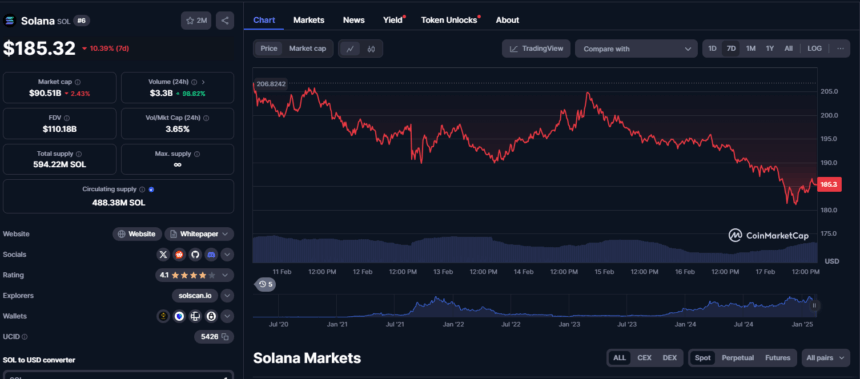Switch to line chart icon
Image resolution: width=860 pixels, height=379 pixels.
pos(350,49)
